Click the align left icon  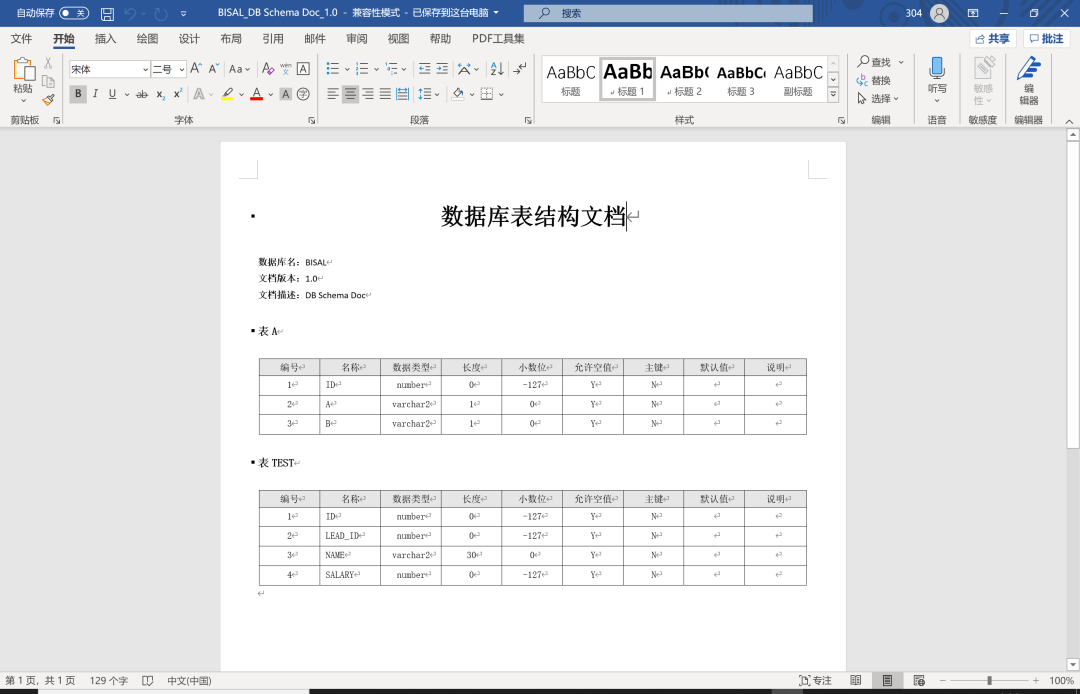coord(333,93)
